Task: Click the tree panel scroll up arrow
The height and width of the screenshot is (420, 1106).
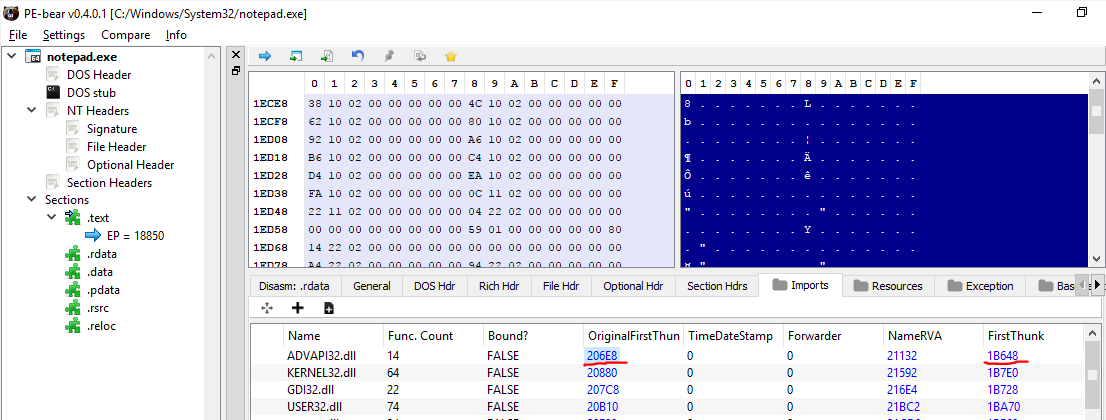Action: coord(211,56)
